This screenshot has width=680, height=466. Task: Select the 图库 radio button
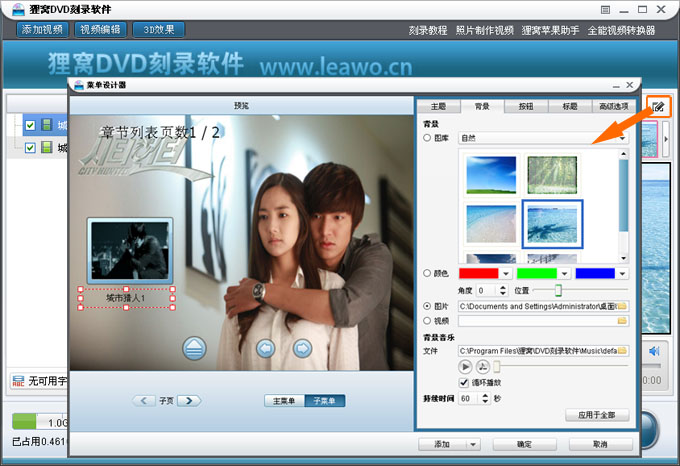click(x=427, y=138)
